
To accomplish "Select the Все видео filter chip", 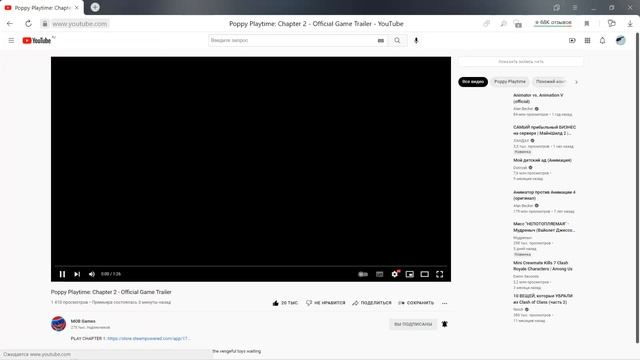I will (x=473, y=82).
